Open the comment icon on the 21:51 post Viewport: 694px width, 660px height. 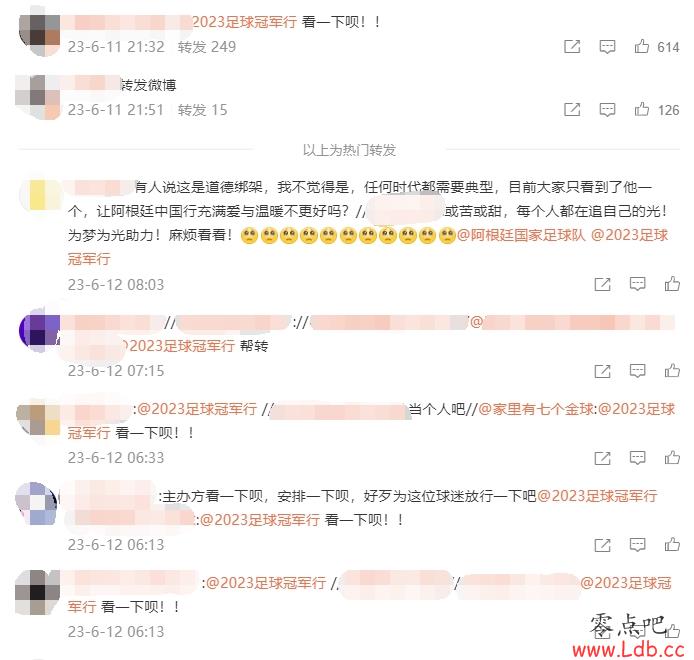607,109
